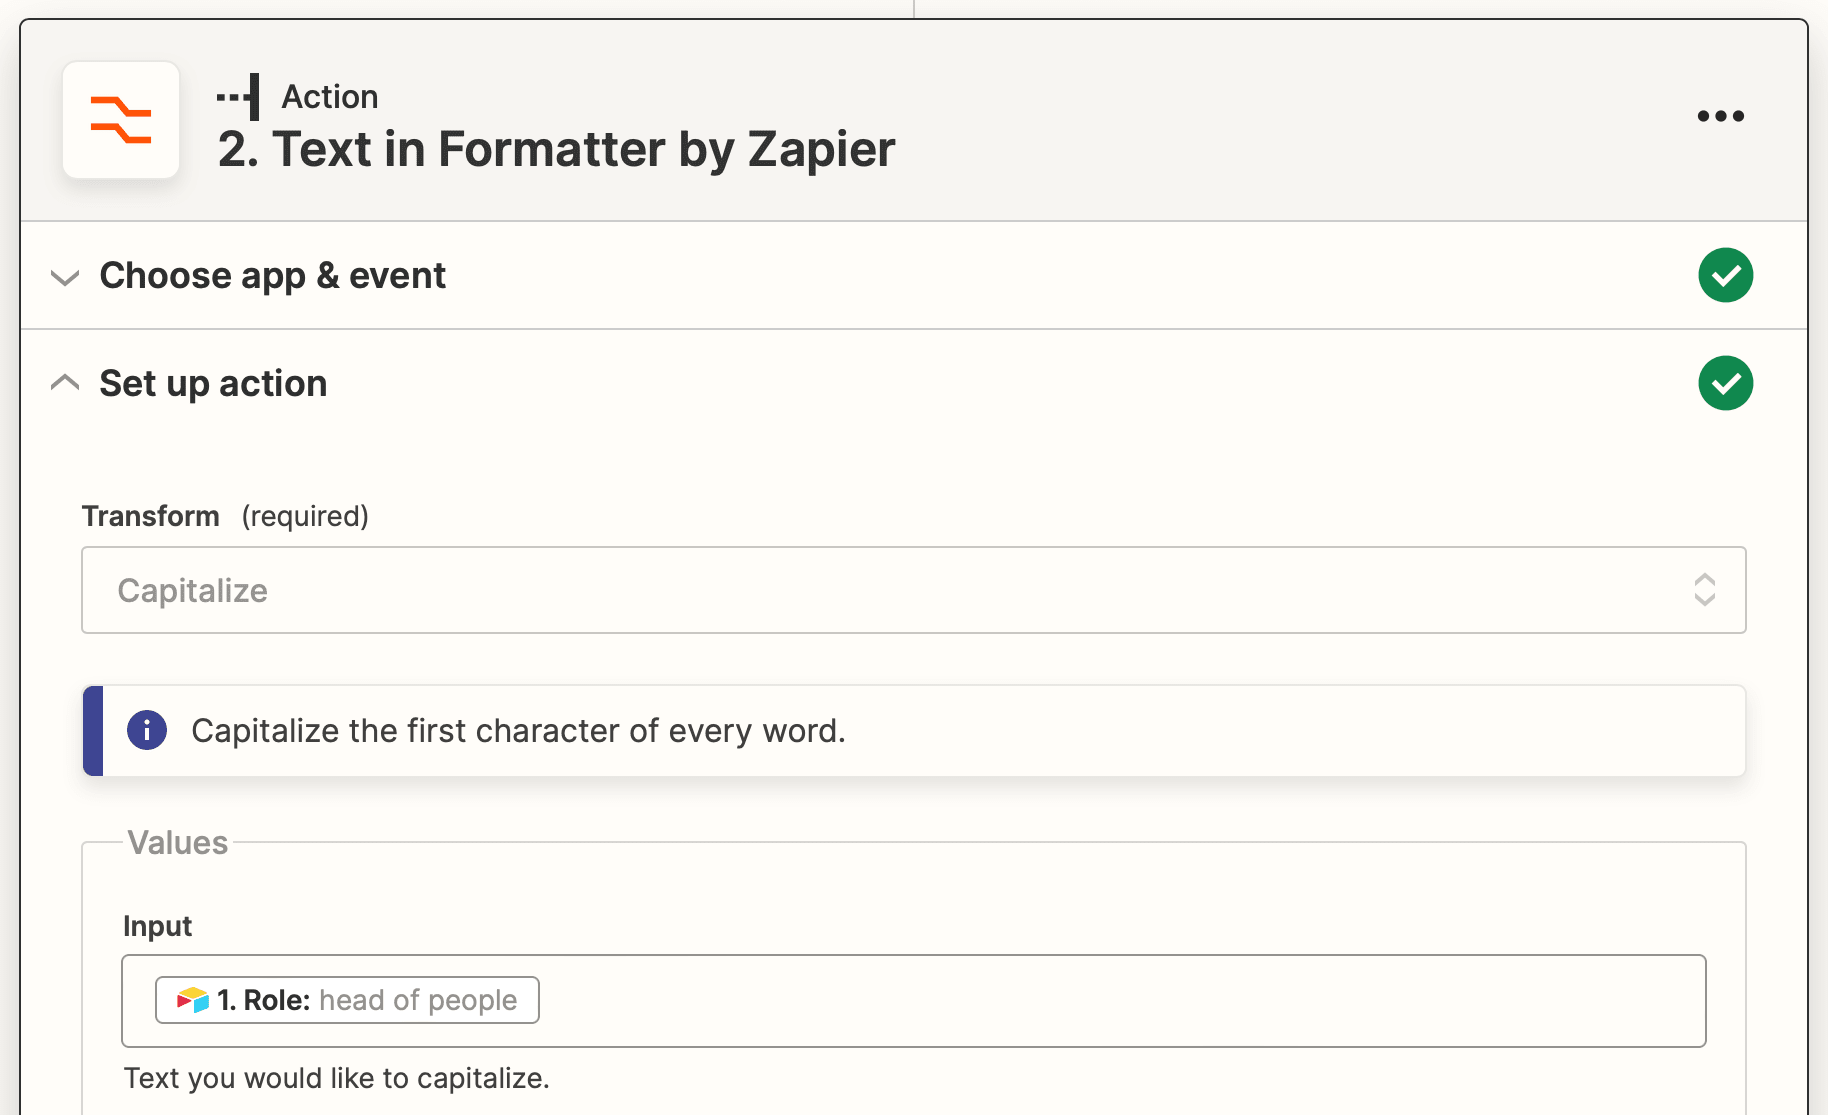This screenshot has height=1115, width=1828.
Task: Click the Action step type icon
Action: (x=240, y=97)
